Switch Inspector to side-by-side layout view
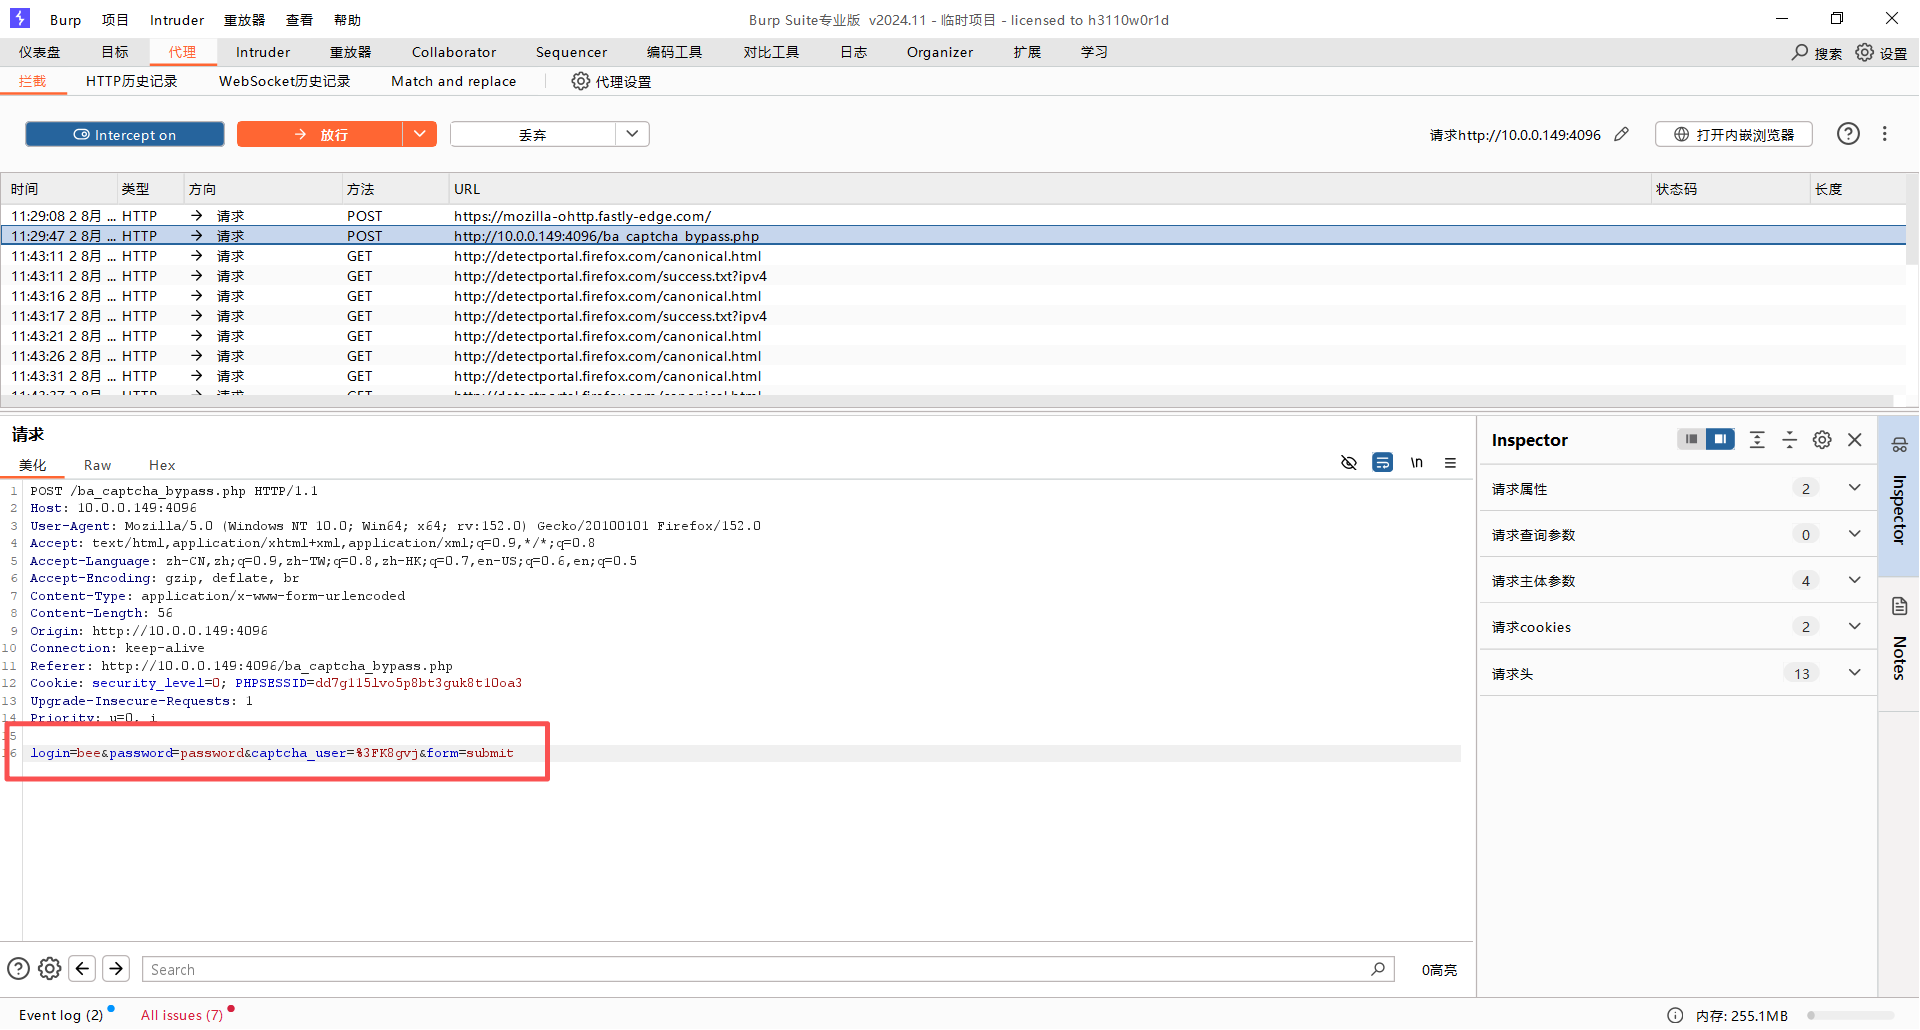The width and height of the screenshot is (1920, 1030). [x=1720, y=439]
